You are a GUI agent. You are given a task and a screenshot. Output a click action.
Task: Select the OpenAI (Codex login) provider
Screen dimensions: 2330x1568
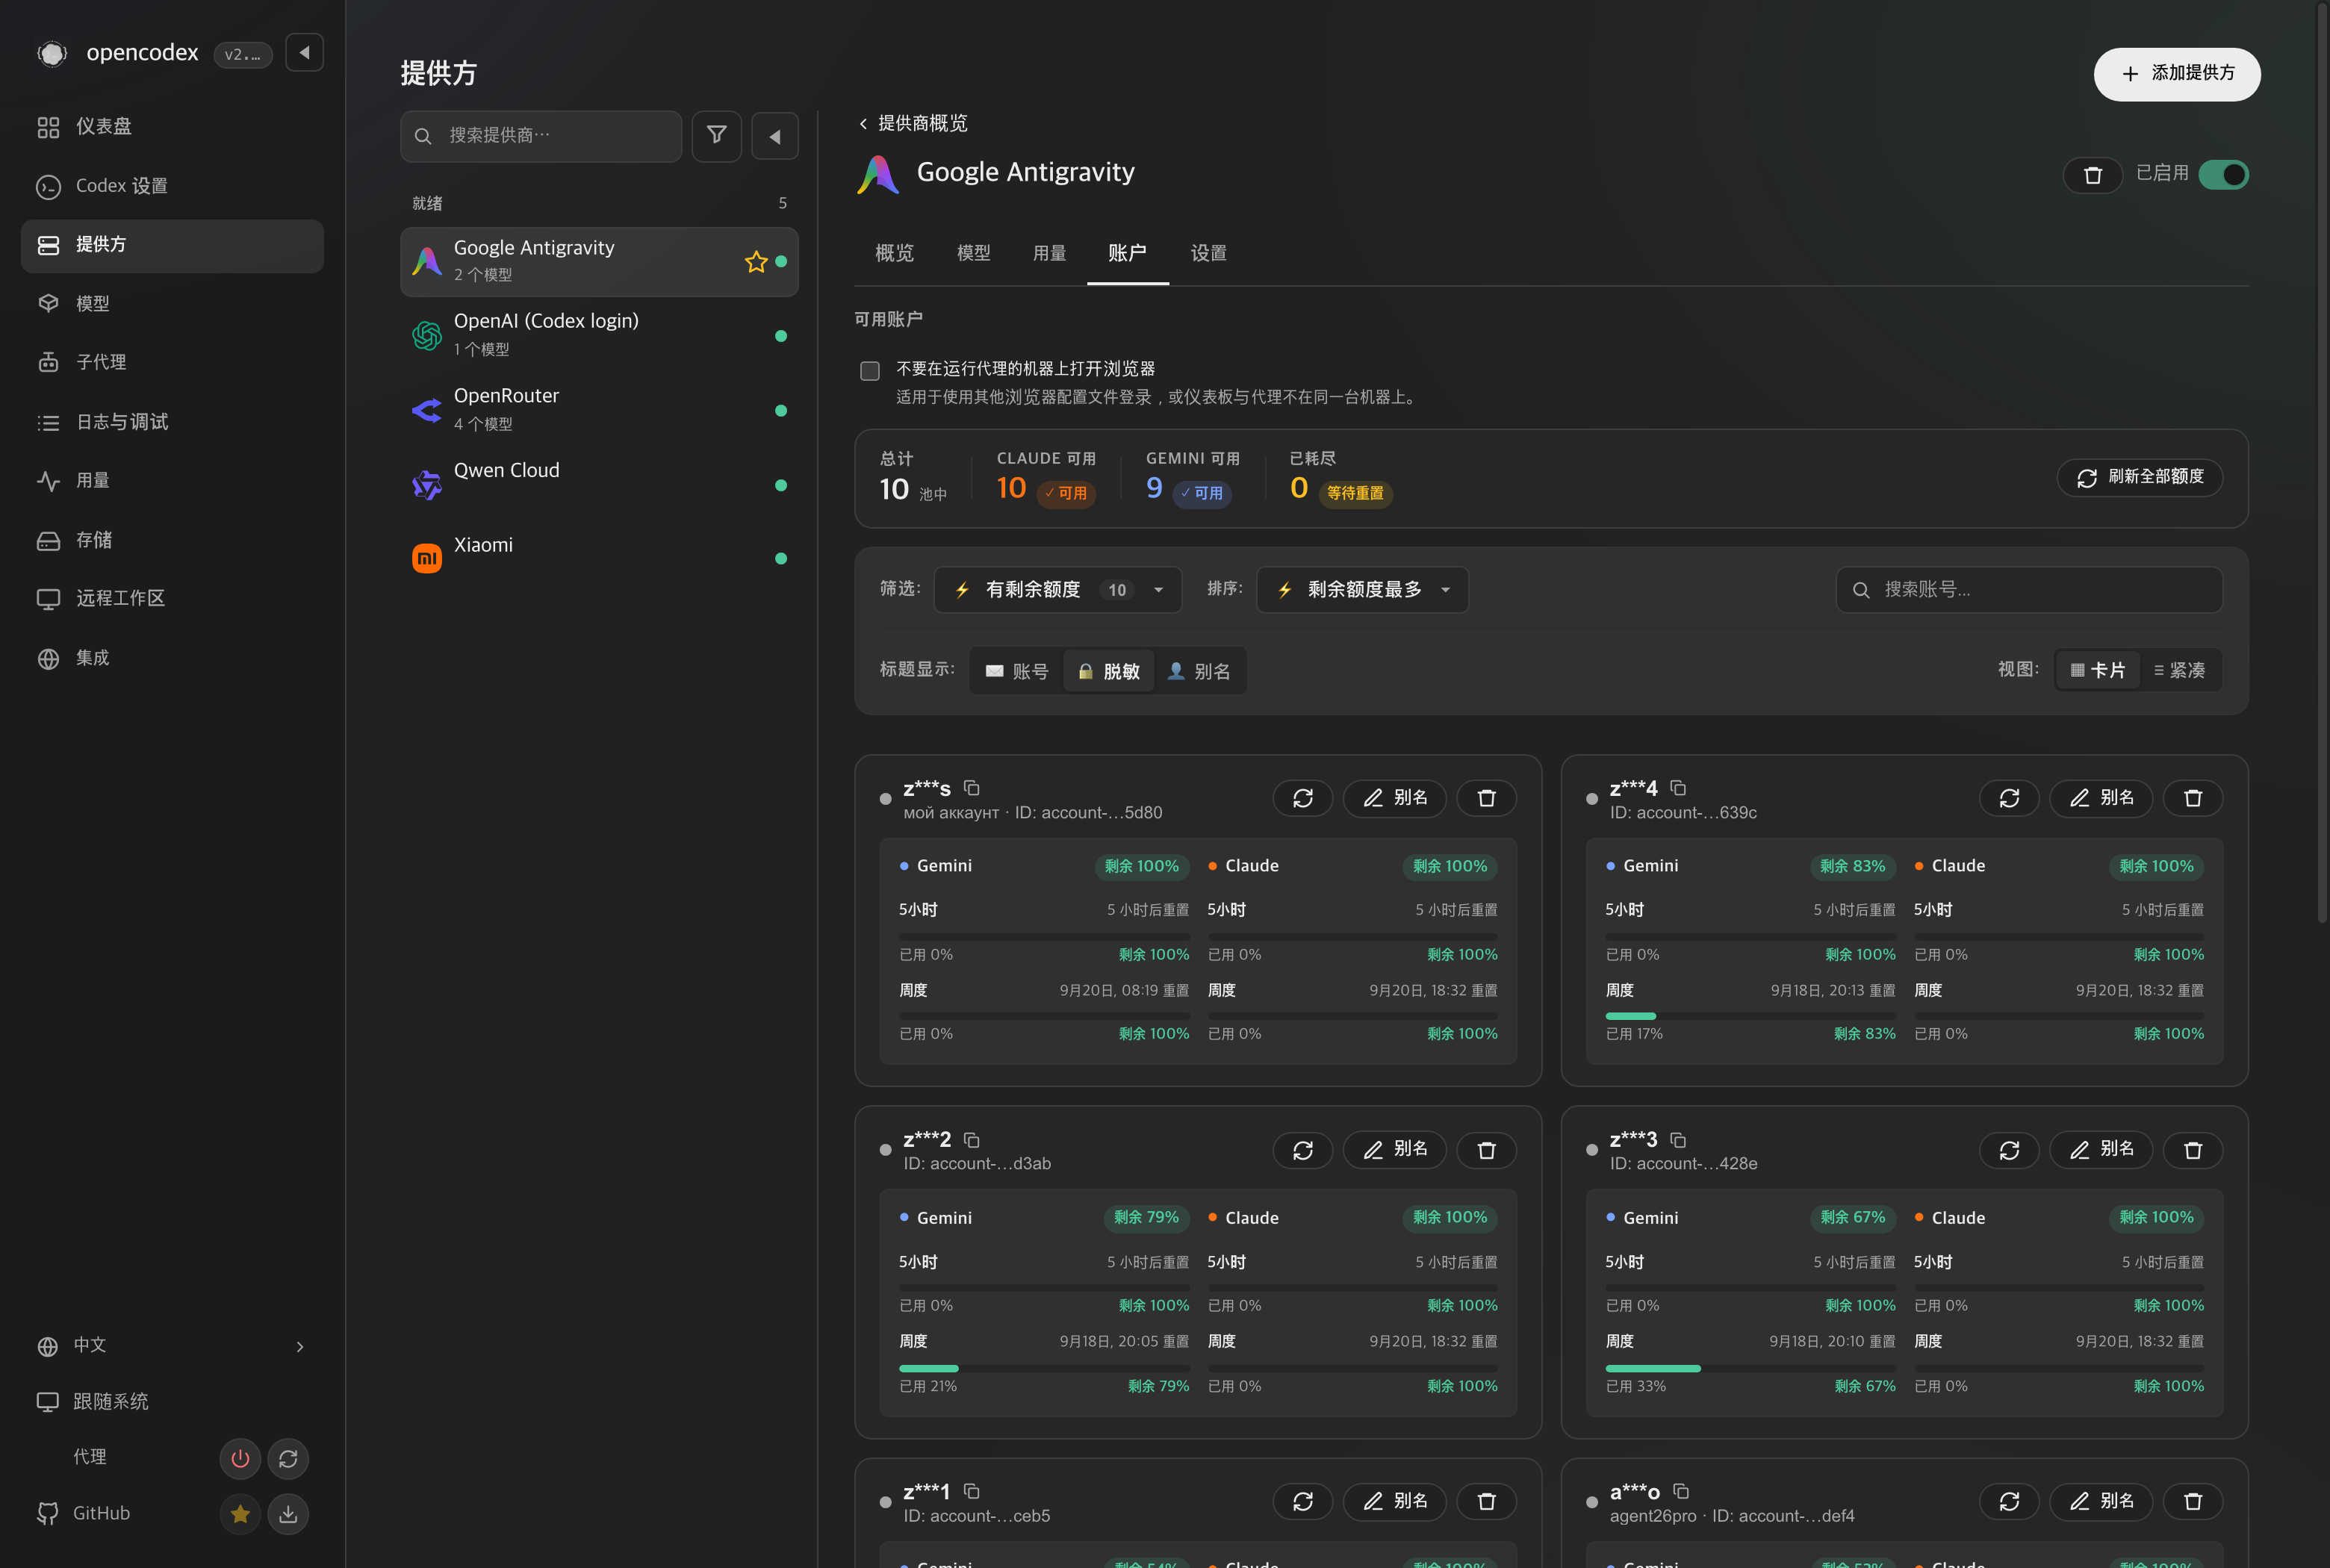pos(599,335)
